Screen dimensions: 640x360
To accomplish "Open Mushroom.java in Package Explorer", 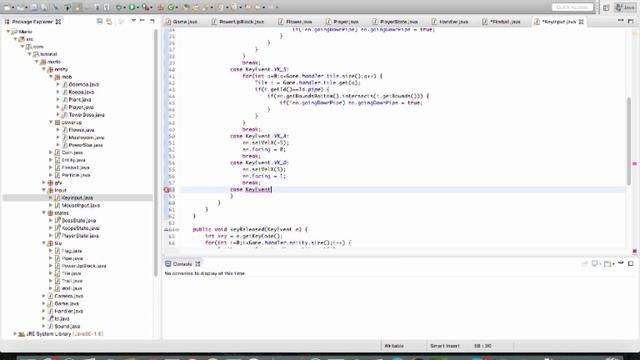I will 86,138.
